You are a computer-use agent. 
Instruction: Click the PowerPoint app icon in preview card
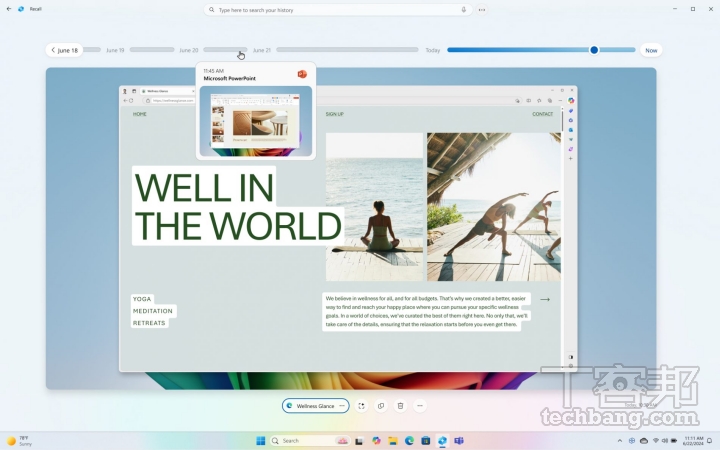pyautogui.click(x=302, y=74)
